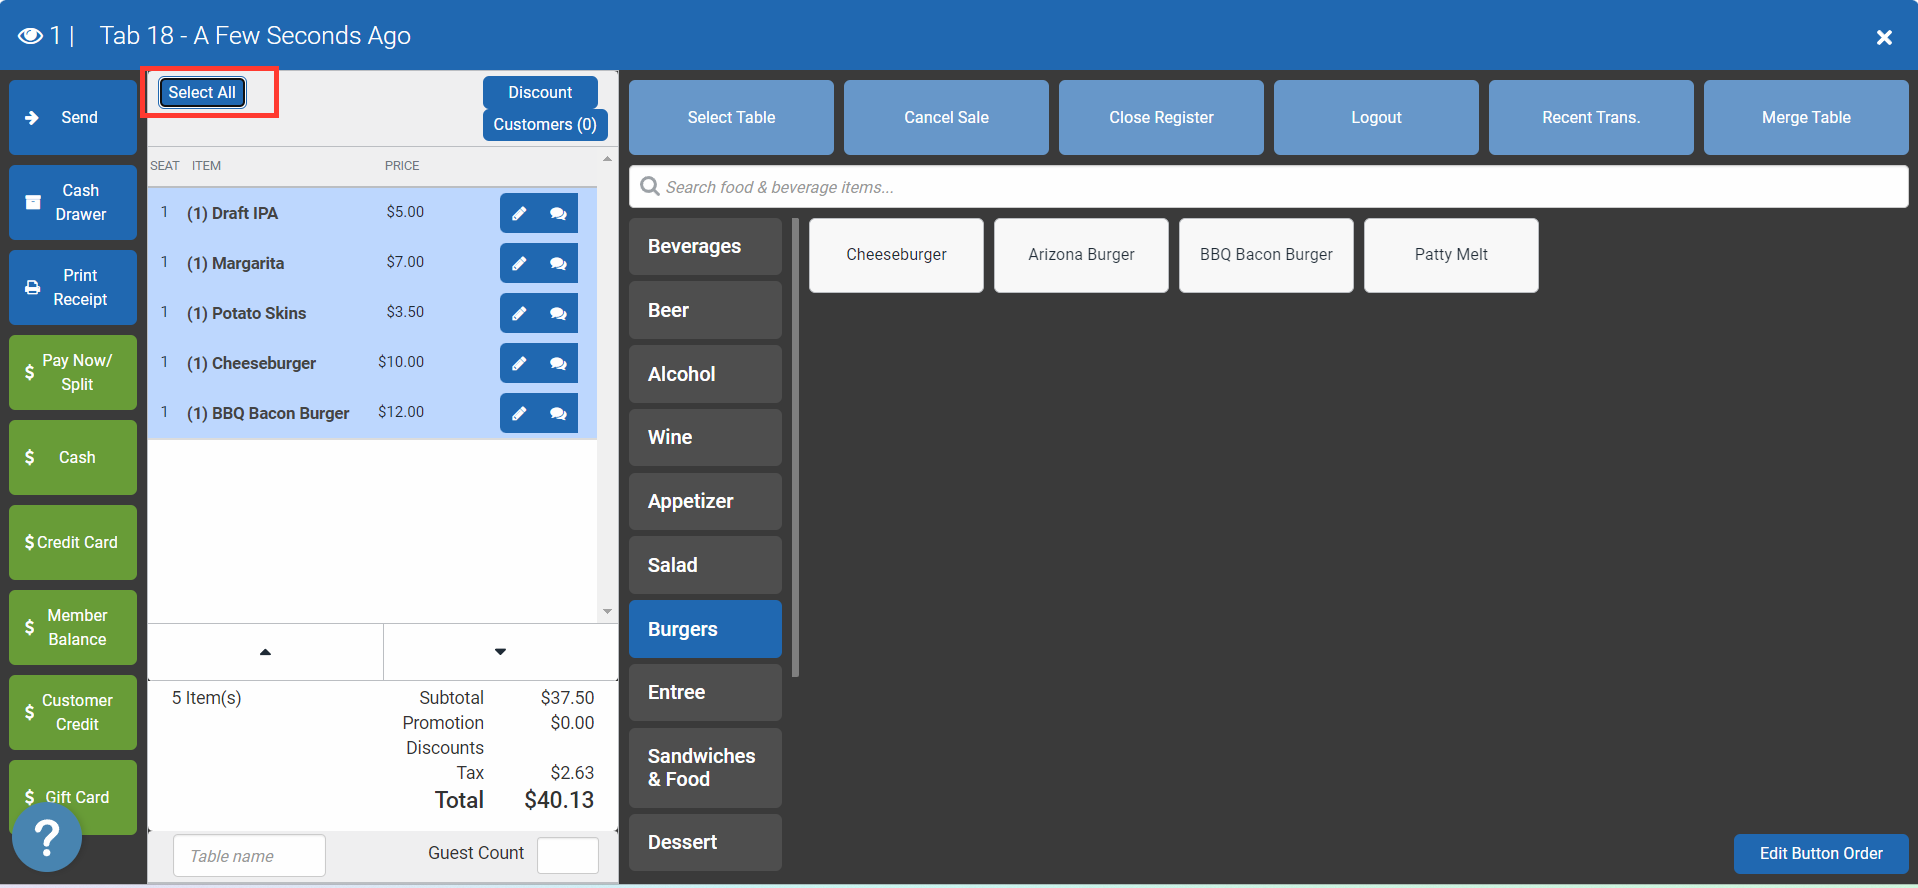This screenshot has height=888, width=1918.
Task: Open comment bubble for BBQ Bacon Burger line
Action: click(558, 413)
